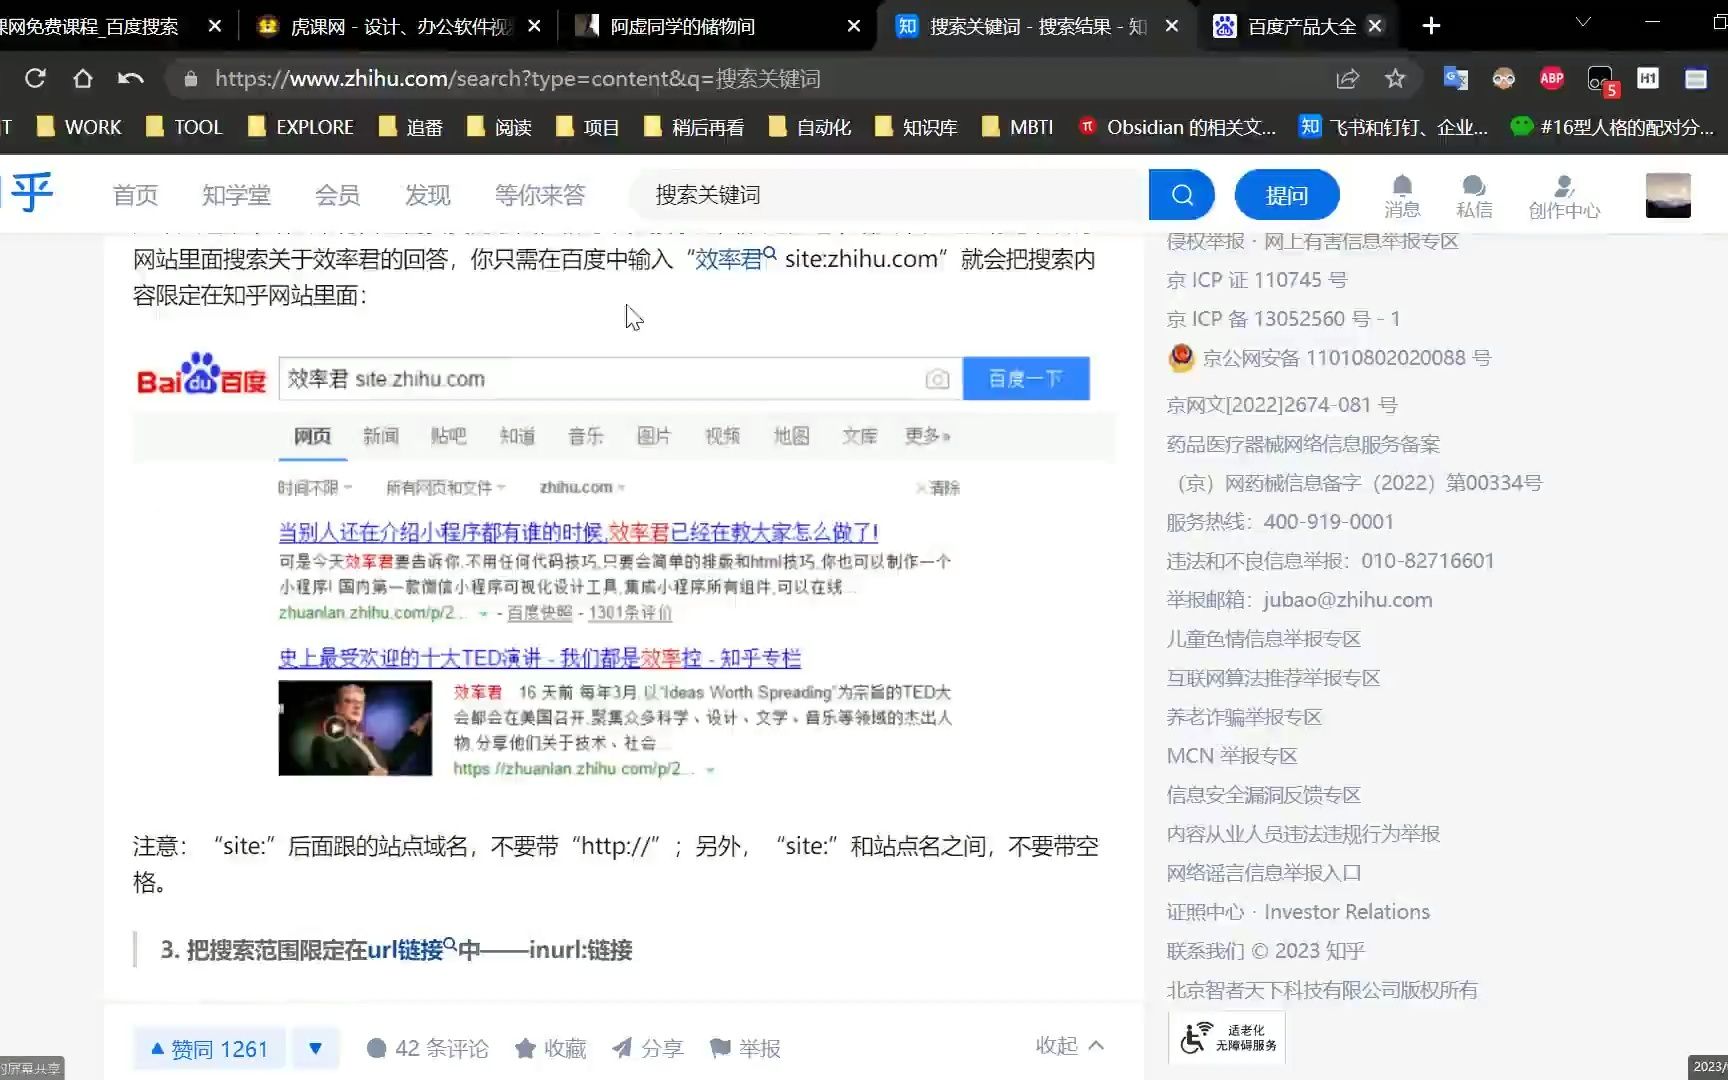Save answer with 收藏 star

point(550,1048)
